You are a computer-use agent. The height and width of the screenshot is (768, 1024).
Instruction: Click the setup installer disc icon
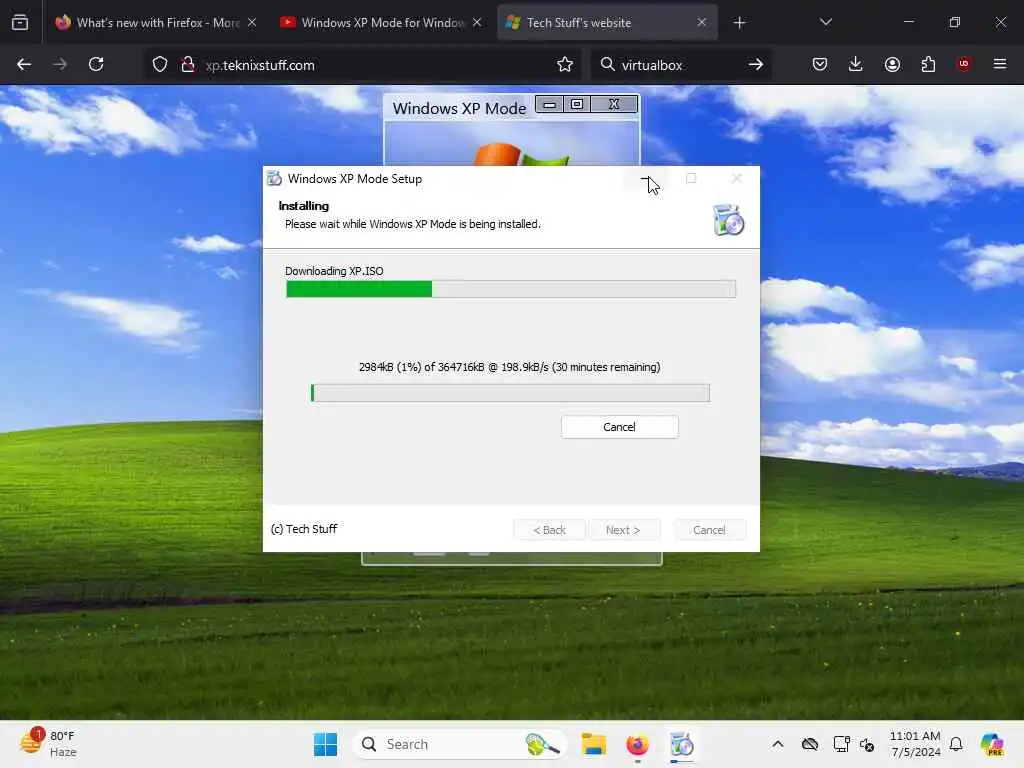pyautogui.click(x=728, y=219)
